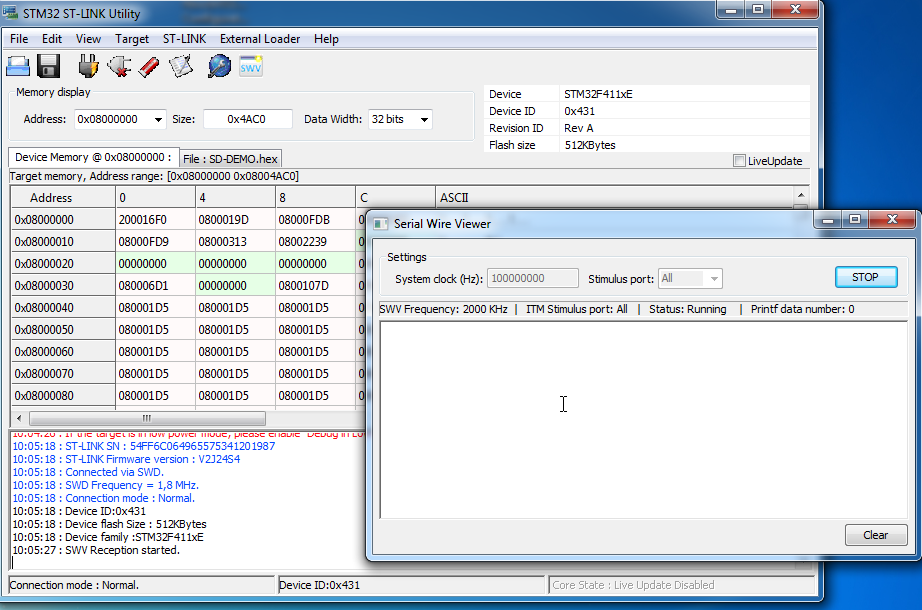The width and height of the screenshot is (922, 610).
Task: Select memory cell 08000313
Action: coord(235,242)
